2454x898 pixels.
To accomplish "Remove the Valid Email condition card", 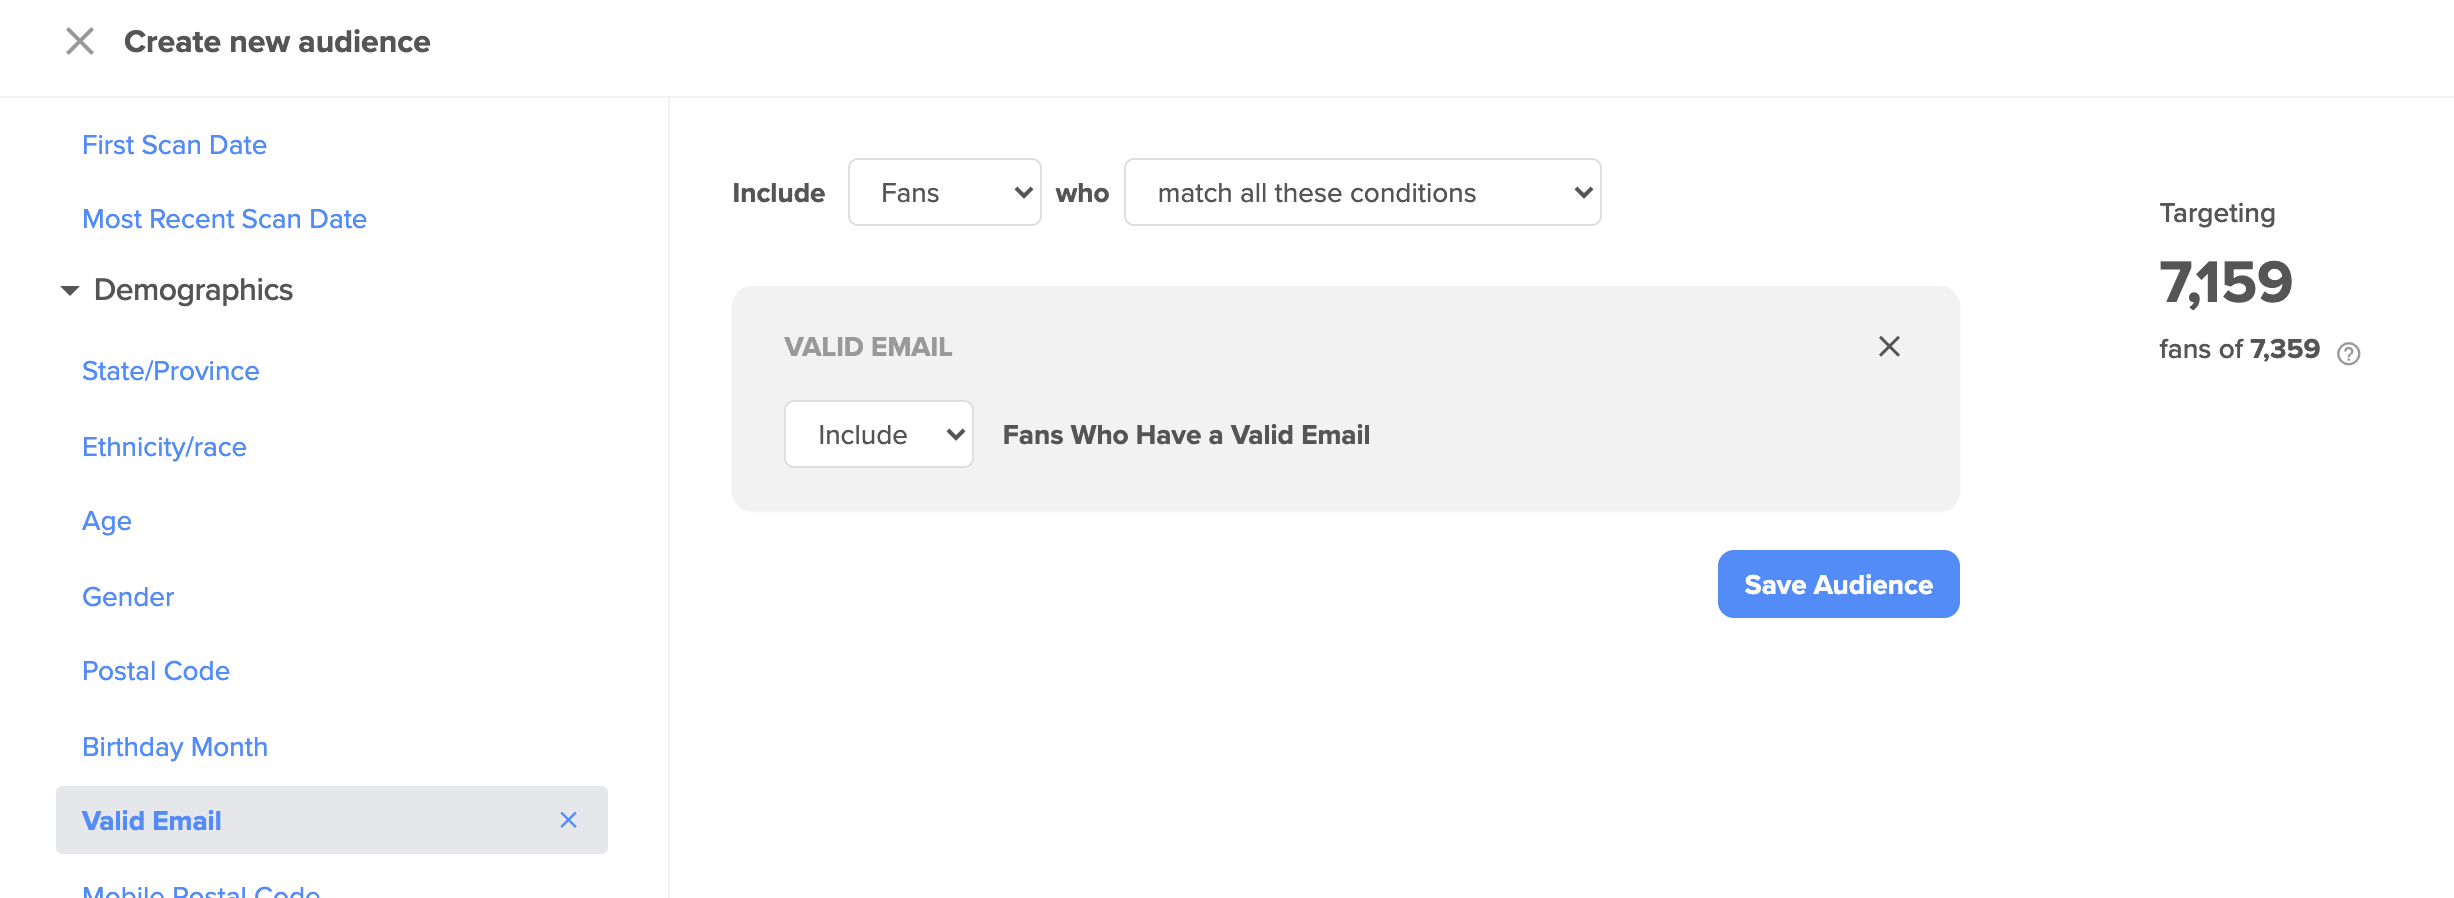I will (1889, 346).
